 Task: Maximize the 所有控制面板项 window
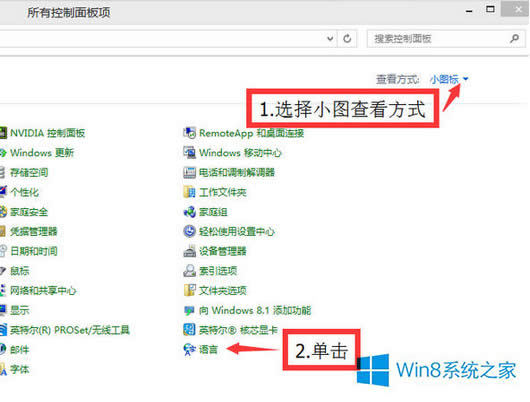(490, 9)
